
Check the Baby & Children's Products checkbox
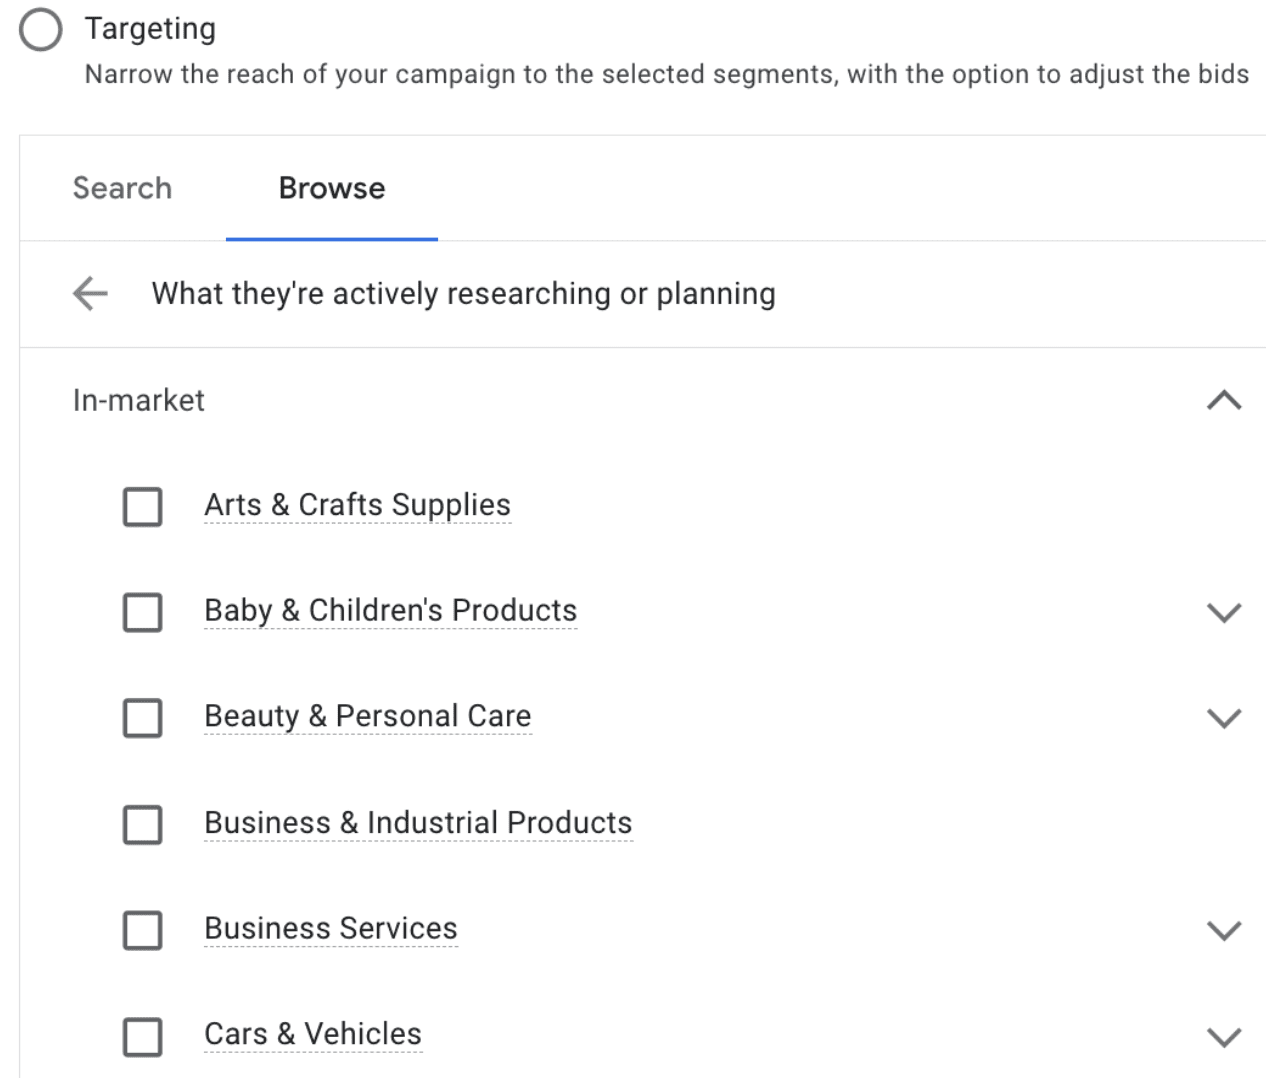click(x=142, y=613)
